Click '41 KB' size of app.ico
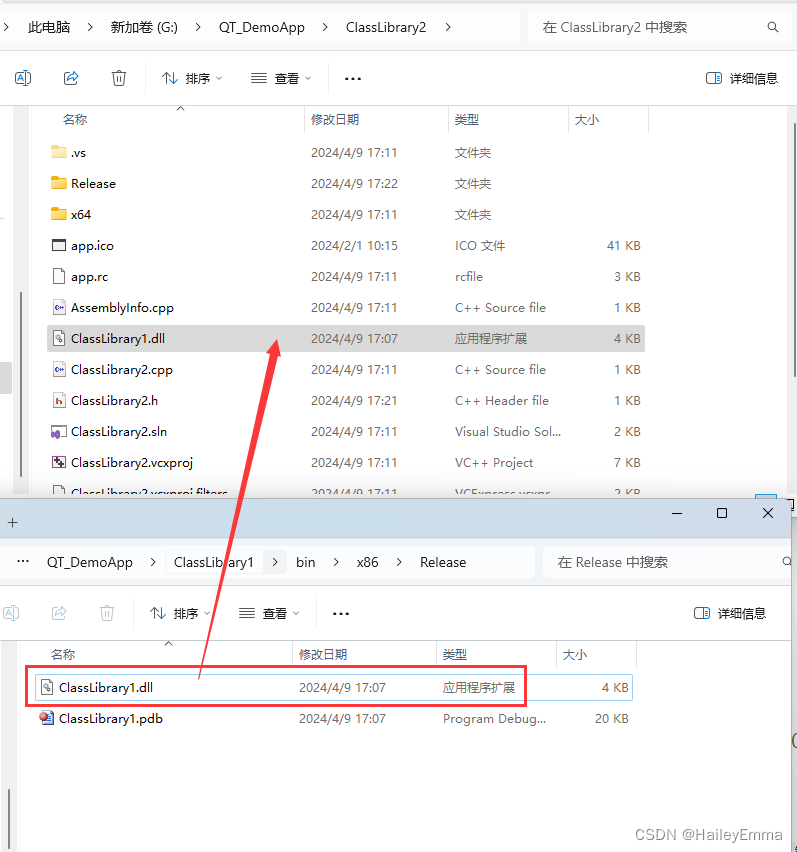The image size is (797, 852). point(624,246)
